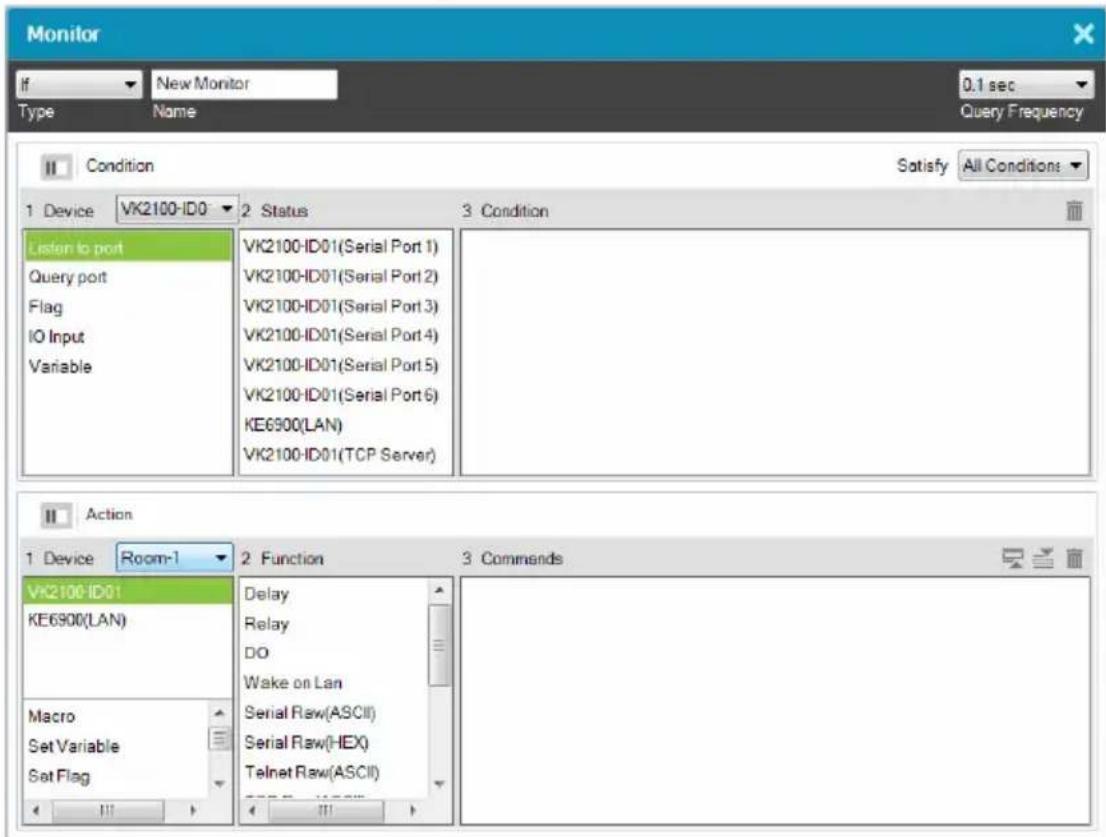Image resolution: width=1106 pixels, height=837 pixels.
Task: Select Flag in the condition list
Action: (x=128, y=307)
